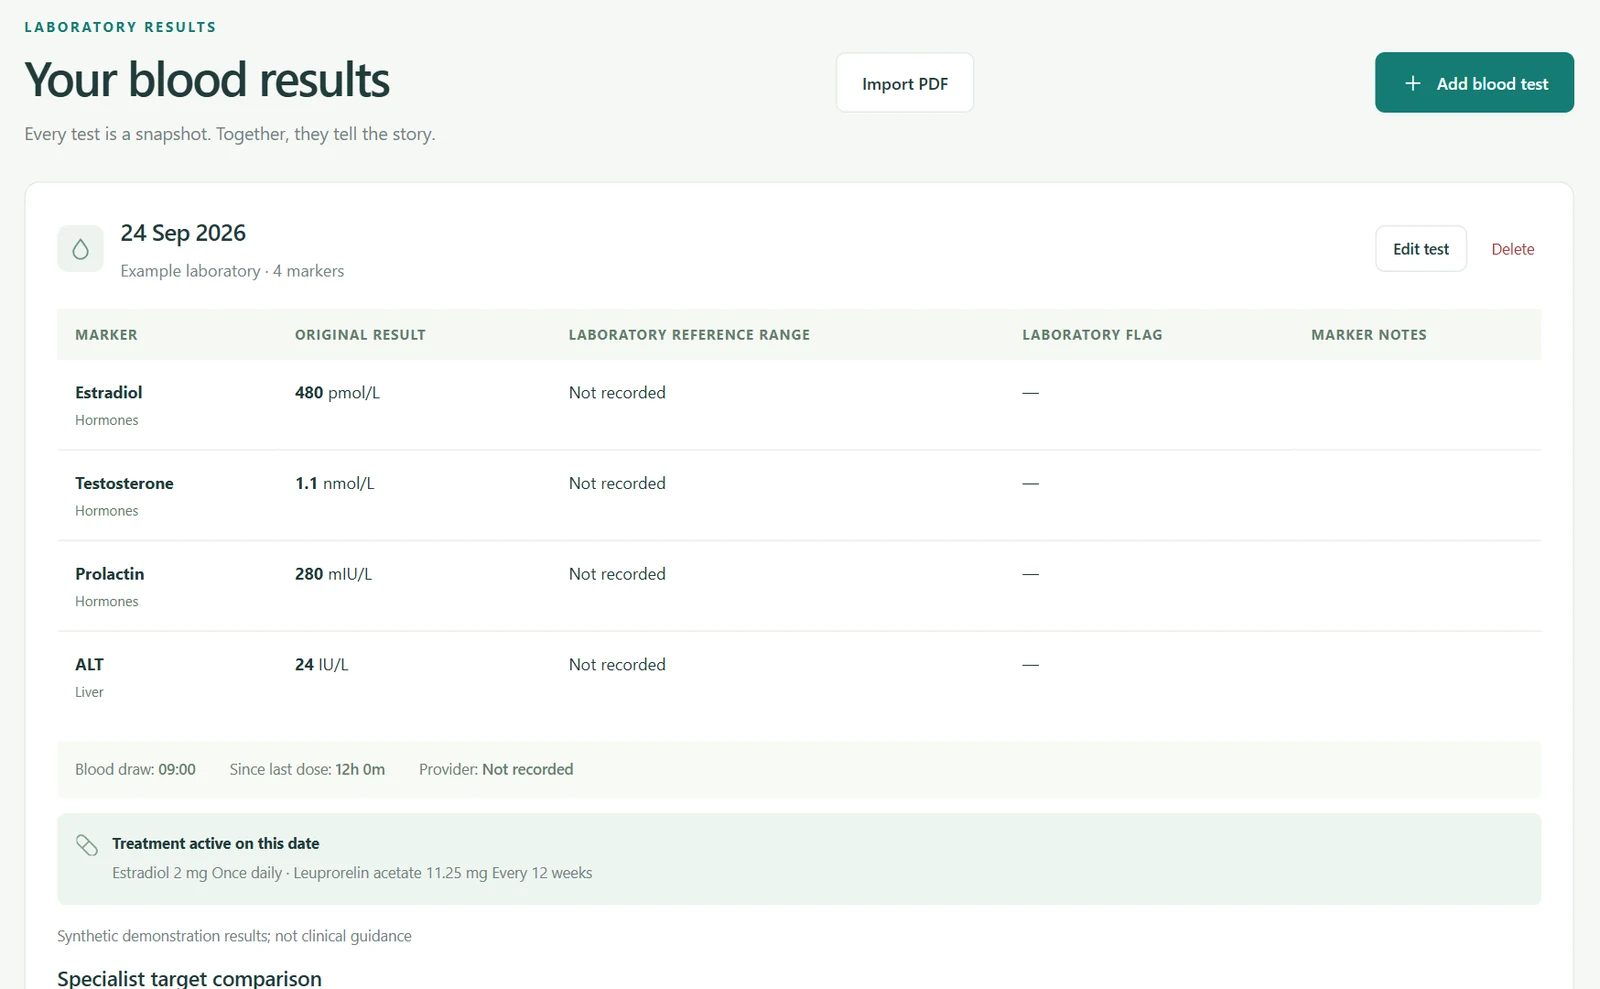Select the Prolactin marker name
The height and width of the screenshot is (989, 1600).
tap(109, 574)
